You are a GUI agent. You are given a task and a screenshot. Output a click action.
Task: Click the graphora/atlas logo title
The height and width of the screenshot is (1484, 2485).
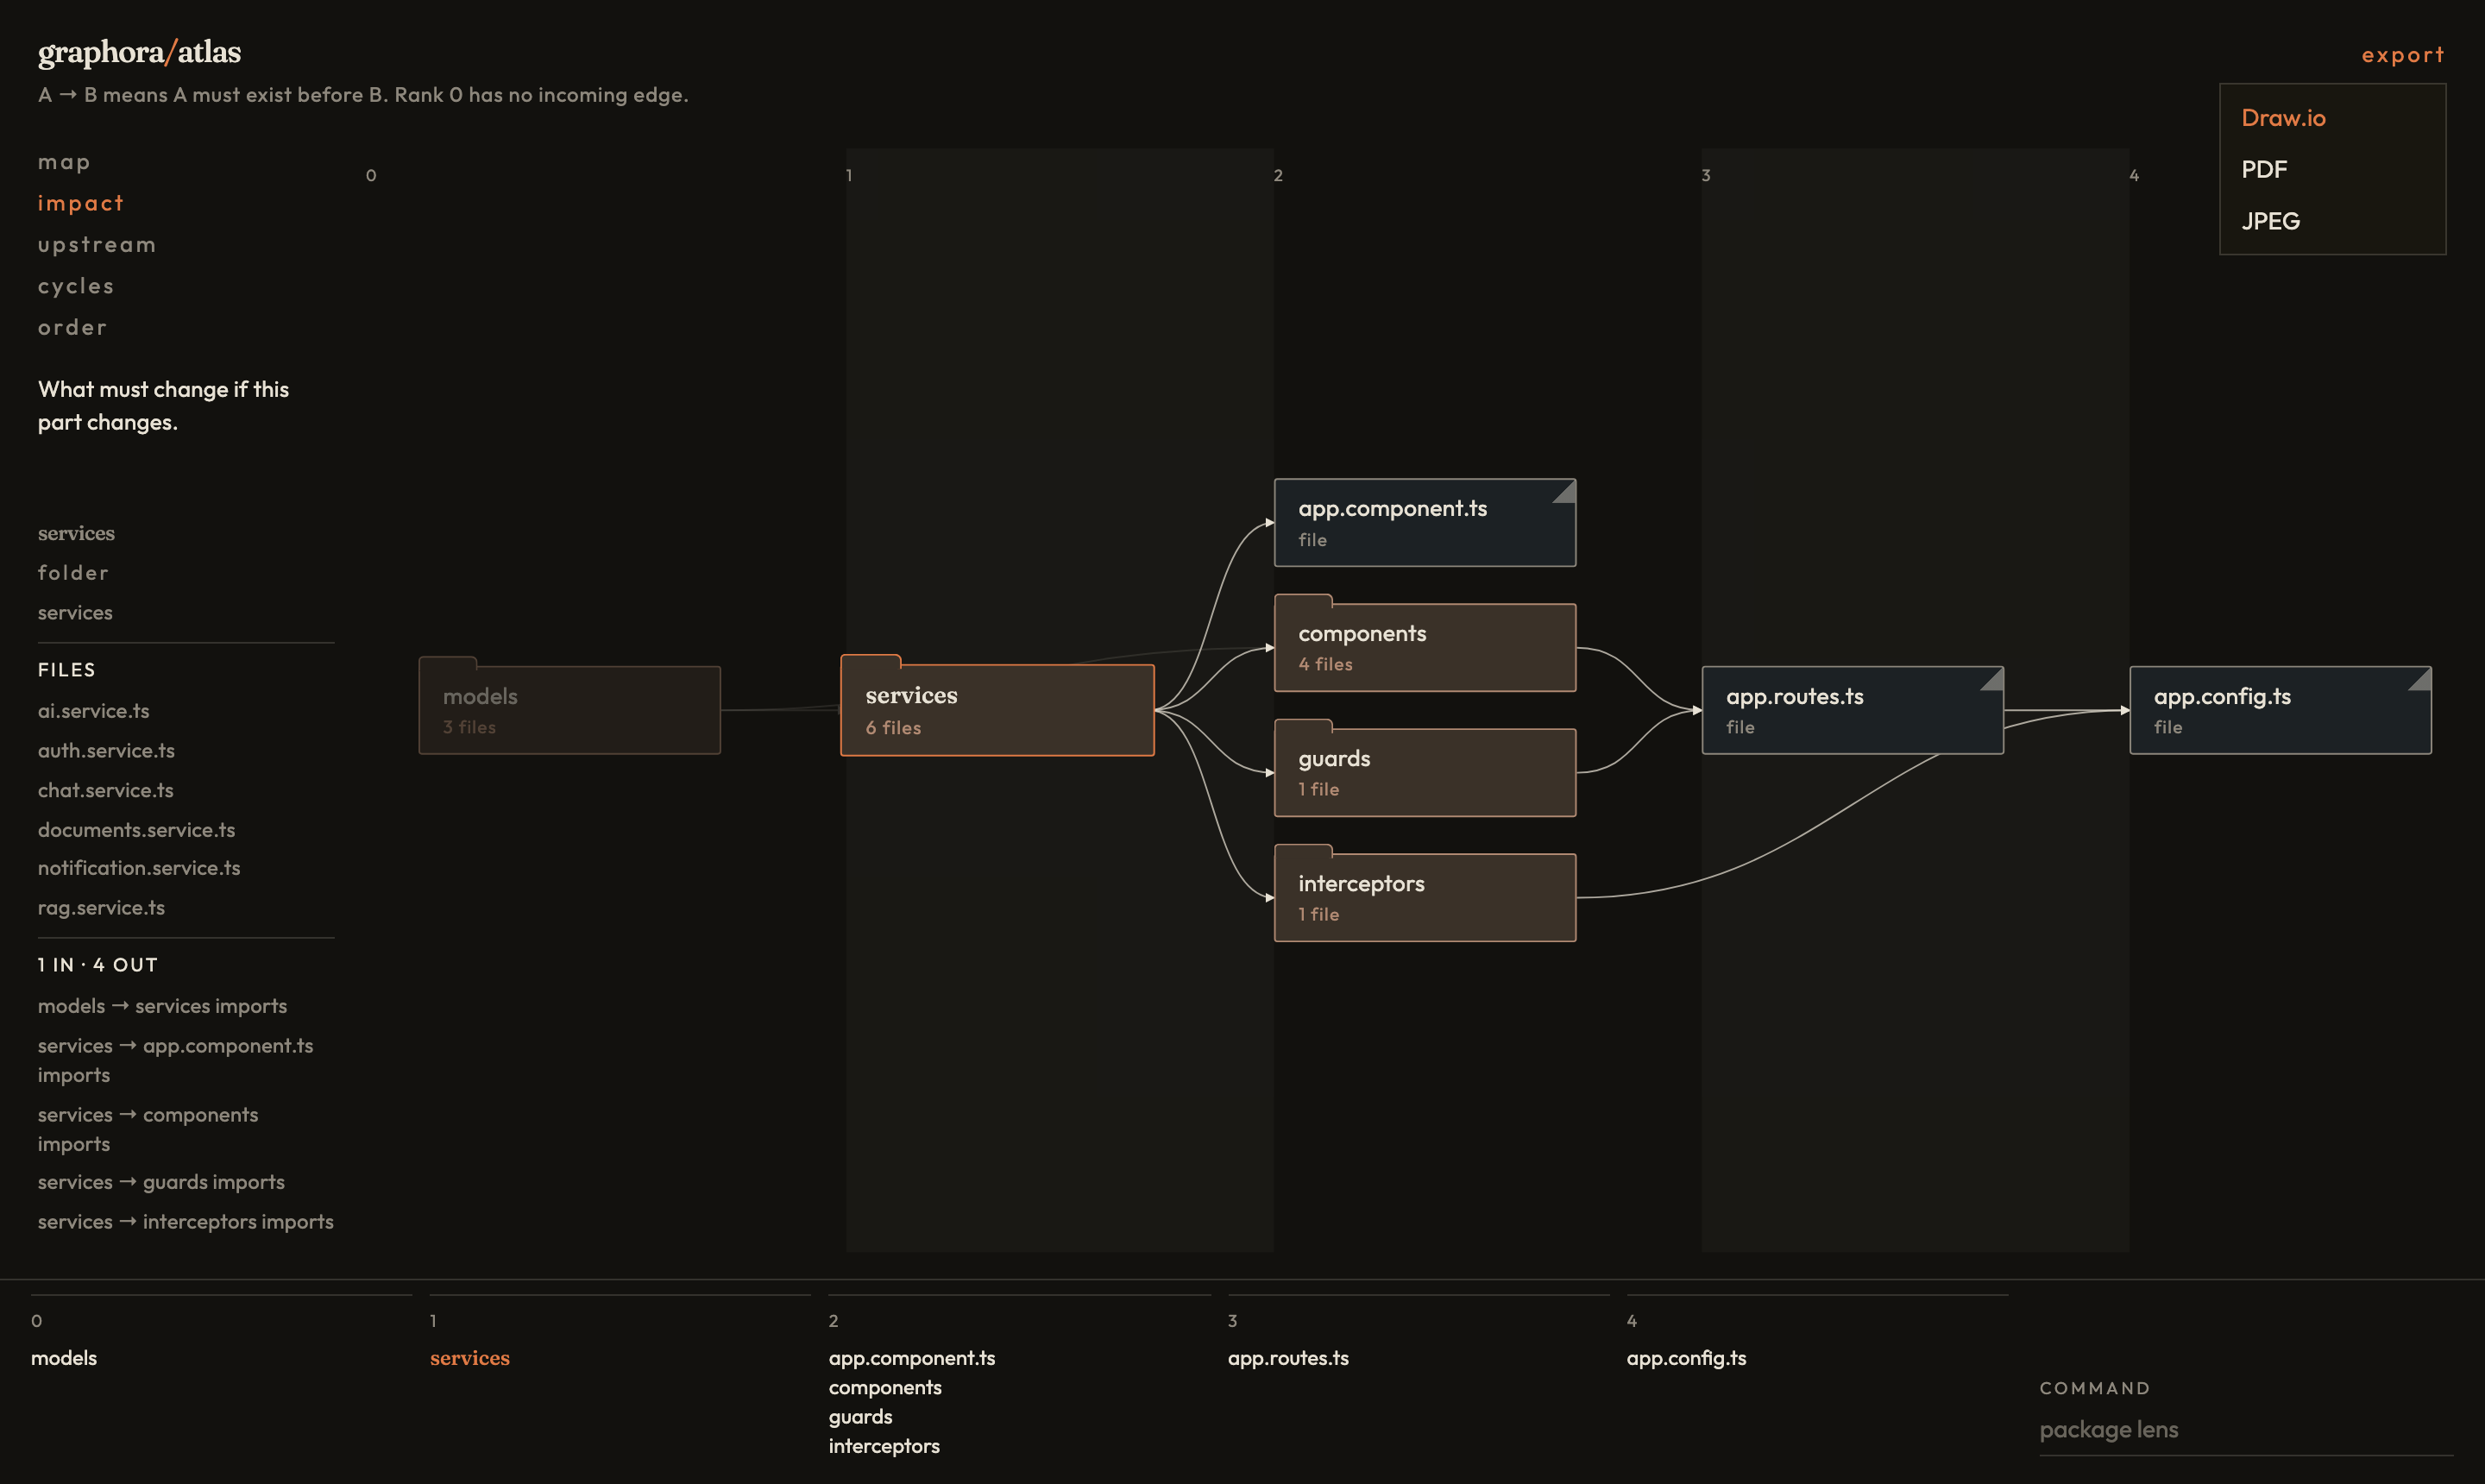(139, 52)
